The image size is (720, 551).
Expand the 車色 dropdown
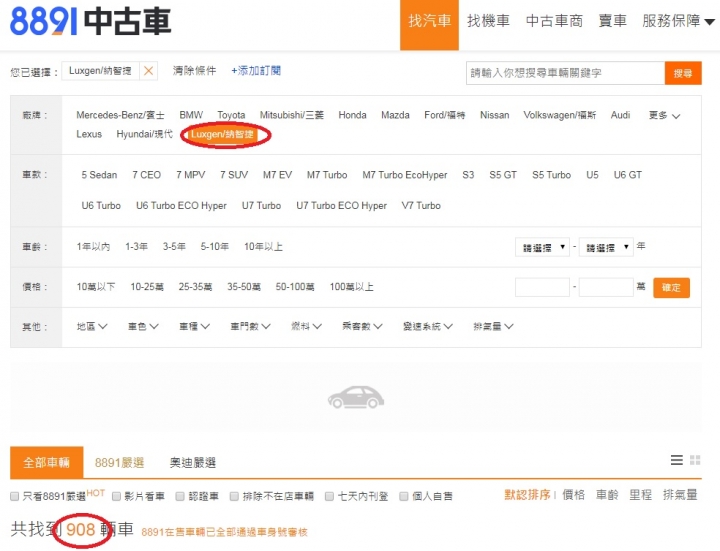[143, 326]
